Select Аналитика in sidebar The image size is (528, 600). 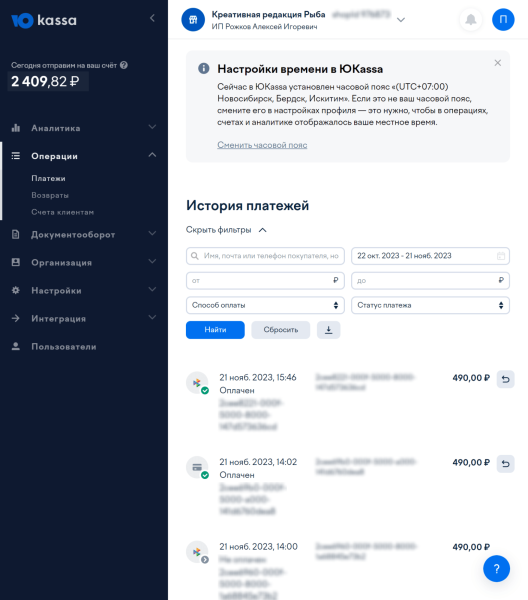(x=56, y=128)
